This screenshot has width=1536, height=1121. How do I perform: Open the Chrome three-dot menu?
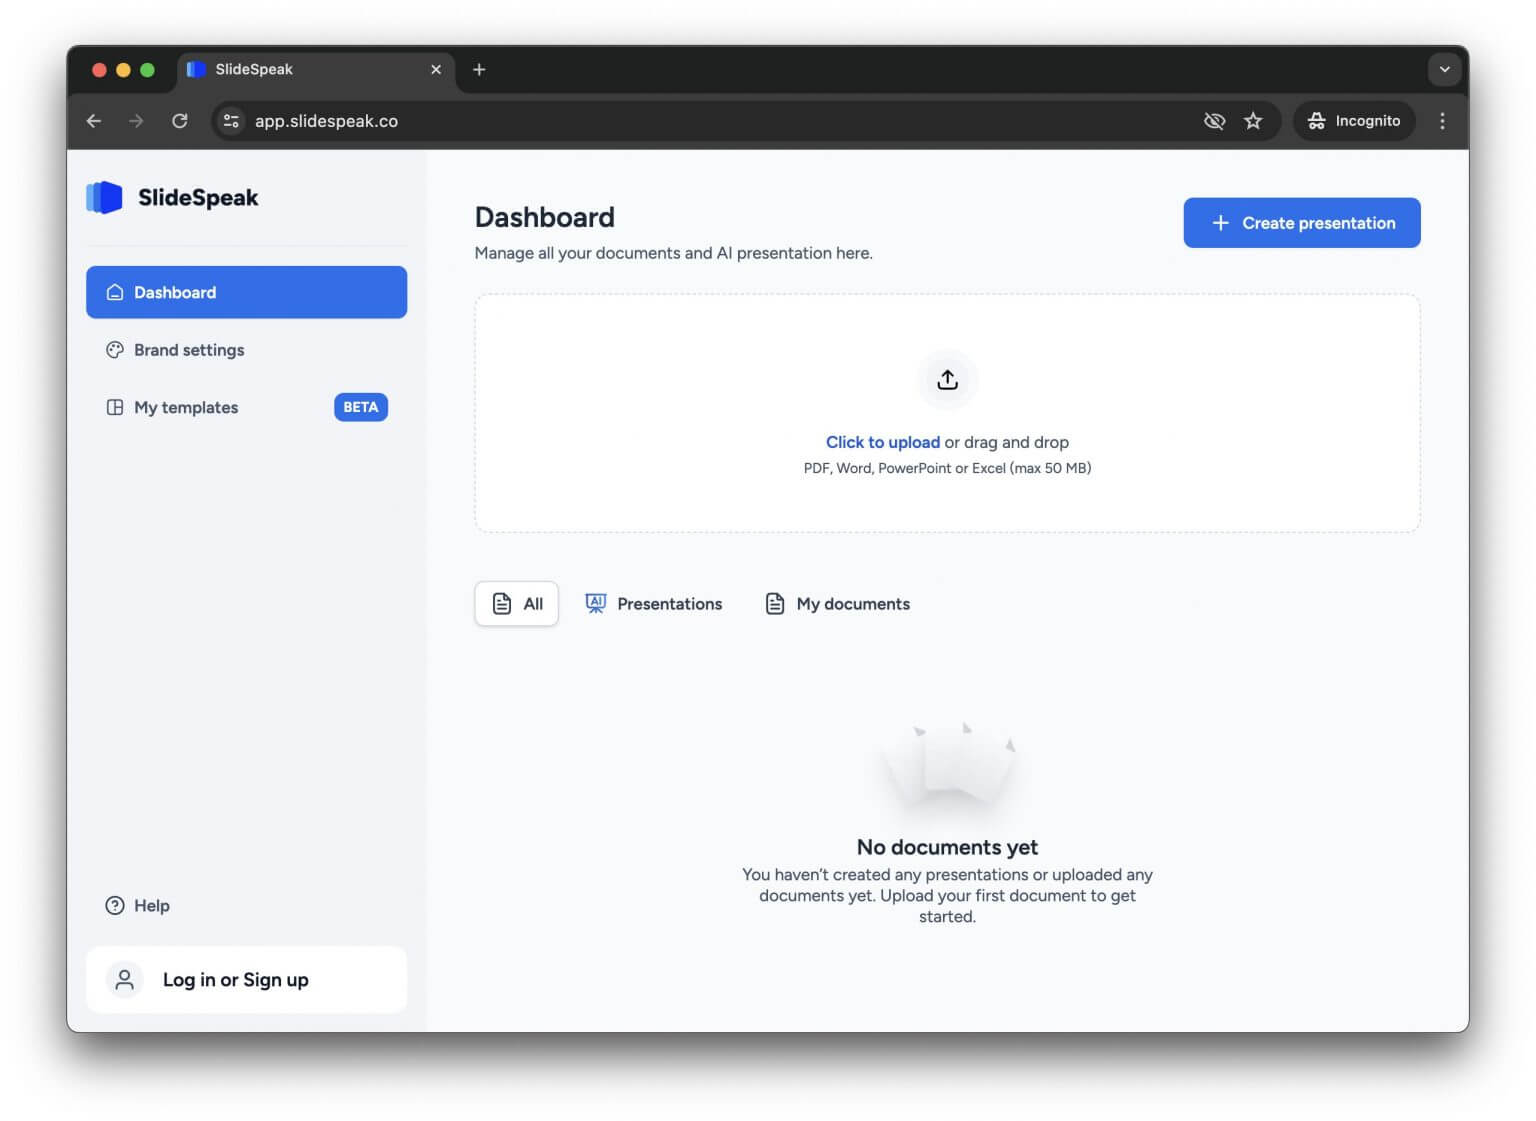[x=1443, y=121]
